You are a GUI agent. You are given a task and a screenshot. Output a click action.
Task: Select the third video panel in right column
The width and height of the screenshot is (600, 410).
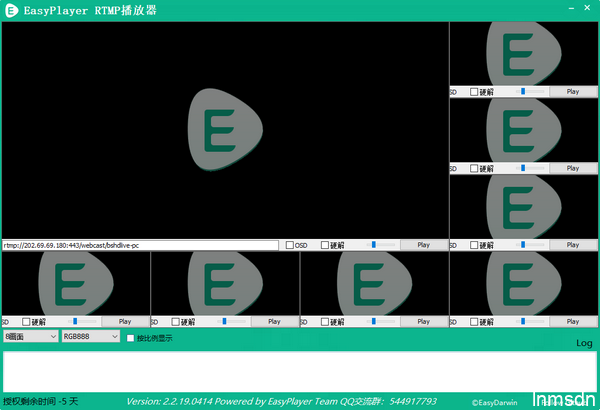524,207
